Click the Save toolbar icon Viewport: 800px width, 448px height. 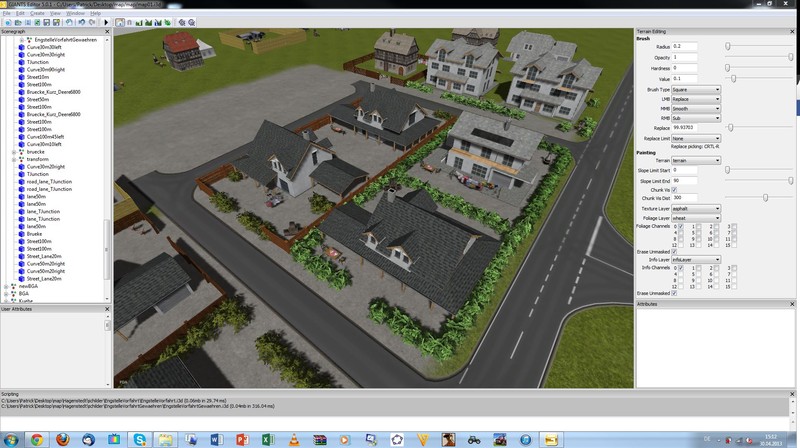click(x=46, y=22)
